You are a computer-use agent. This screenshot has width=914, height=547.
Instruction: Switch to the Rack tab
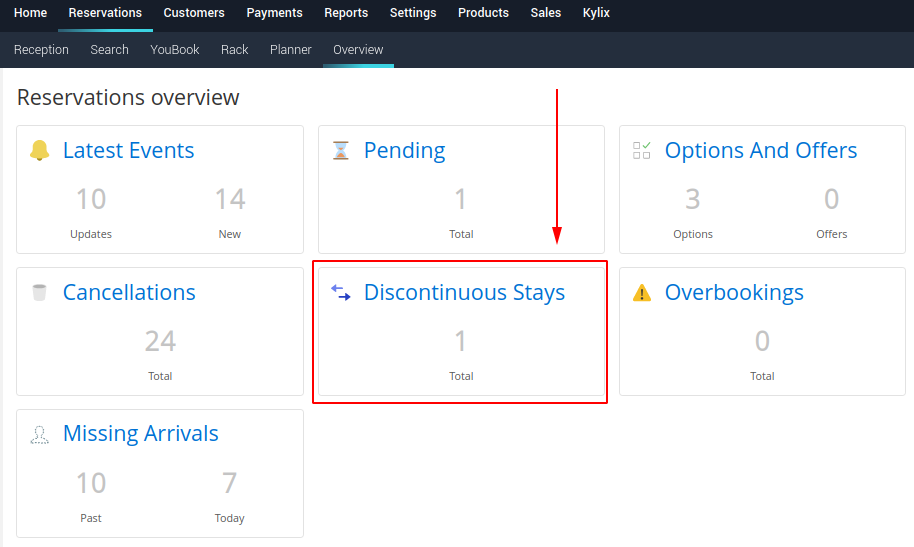(x=235, y=49)
